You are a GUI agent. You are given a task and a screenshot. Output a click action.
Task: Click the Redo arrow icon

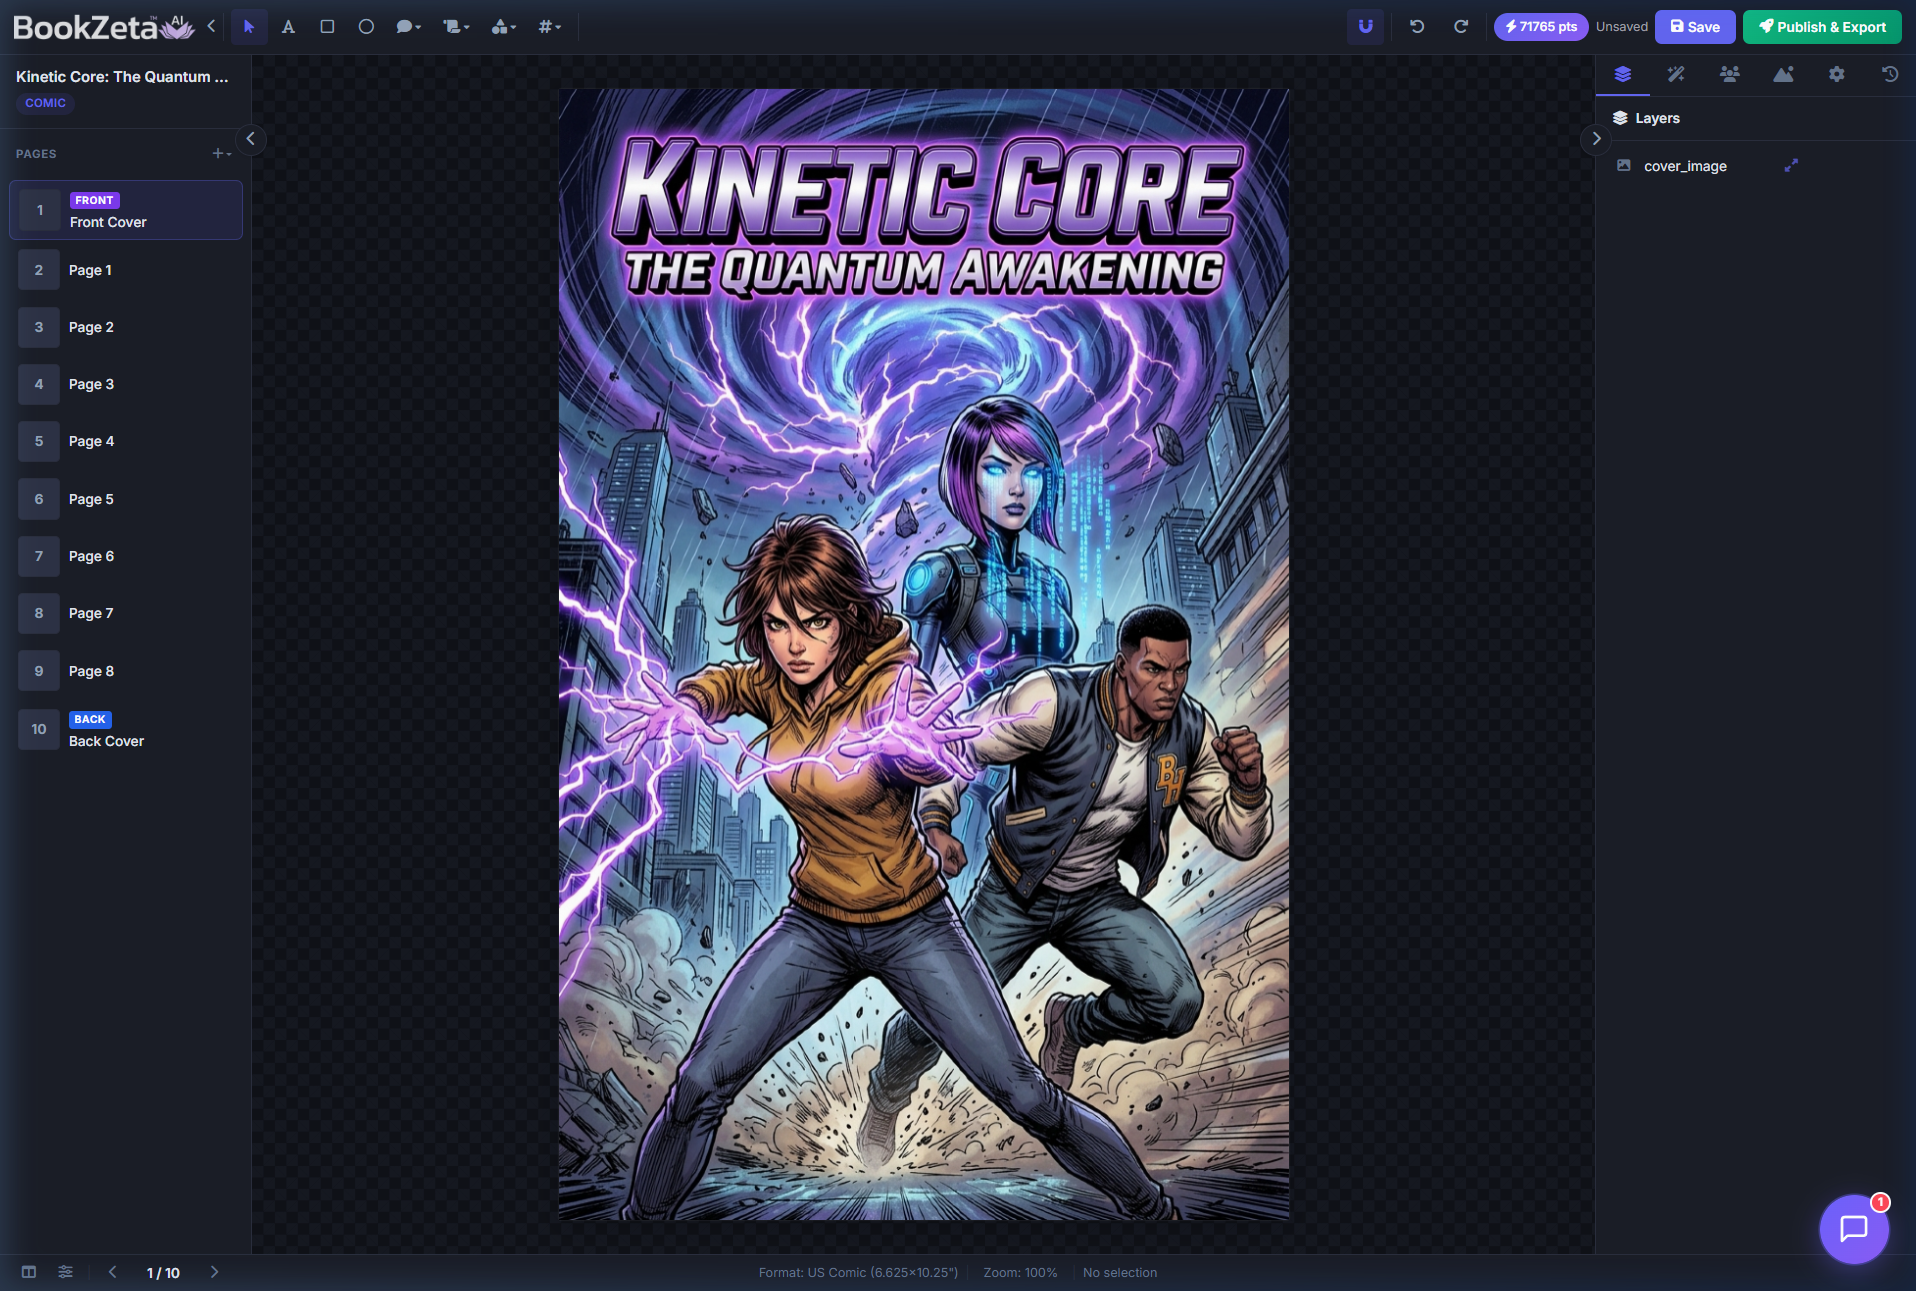pos(1460,27)
